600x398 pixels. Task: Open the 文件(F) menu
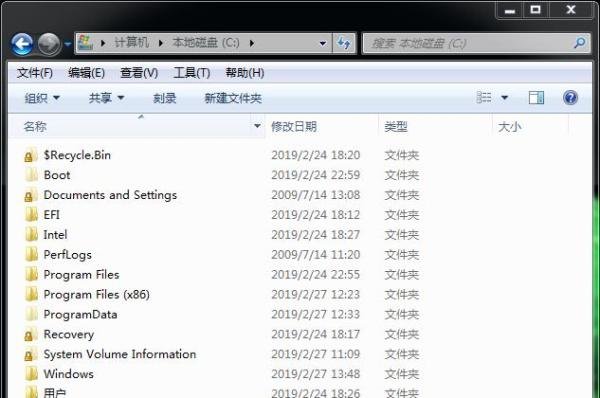pos(34,72)
